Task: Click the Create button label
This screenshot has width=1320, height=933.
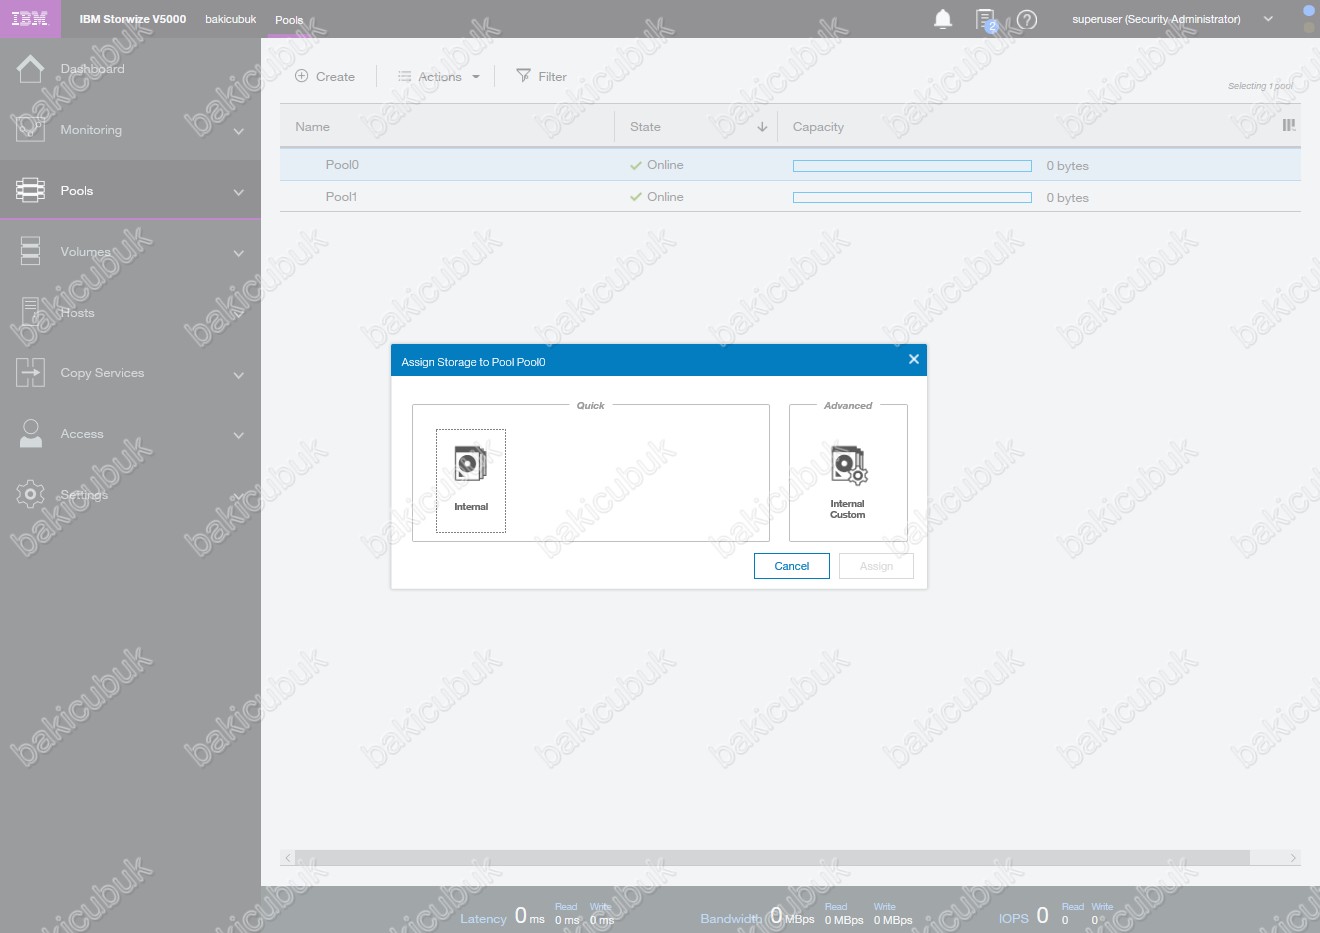Action: point(335,77)
